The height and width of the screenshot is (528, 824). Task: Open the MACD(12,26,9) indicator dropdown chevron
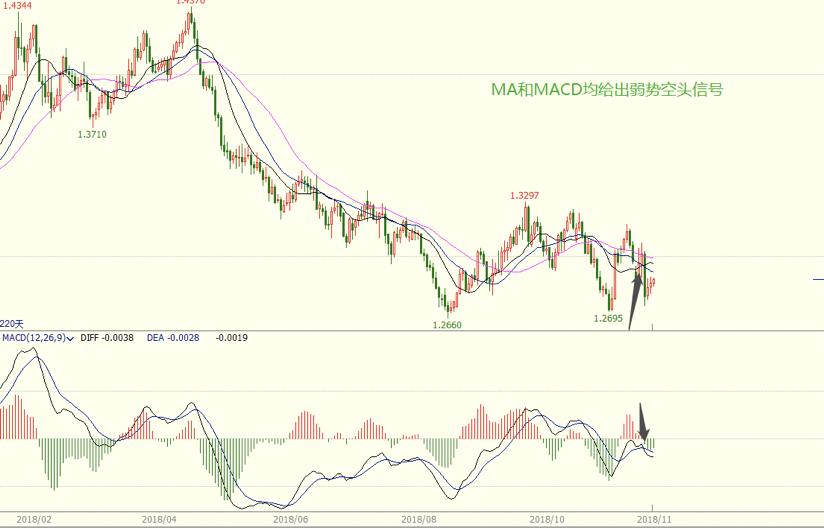tap(70, 338)
